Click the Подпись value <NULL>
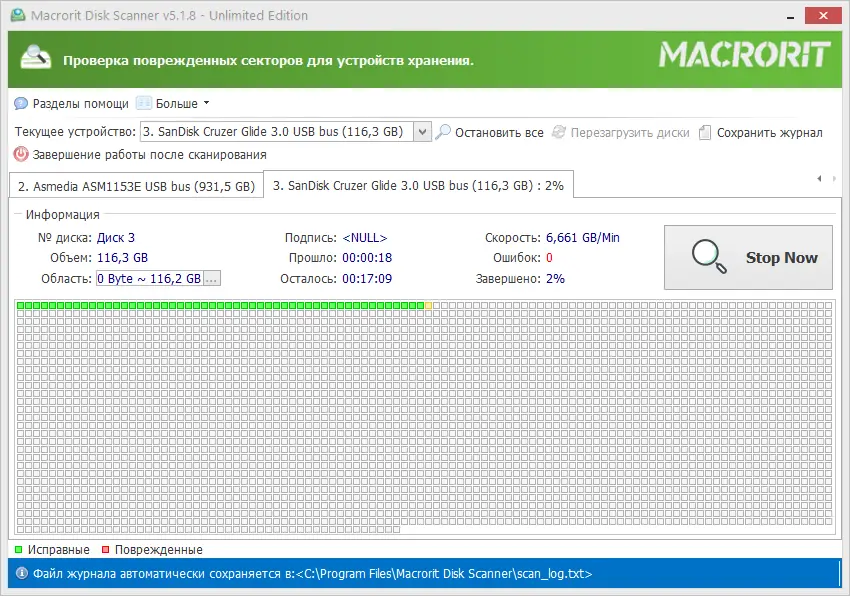Image resolution: width=850 pixels, height=596 pixels. (x=365, y=238)
